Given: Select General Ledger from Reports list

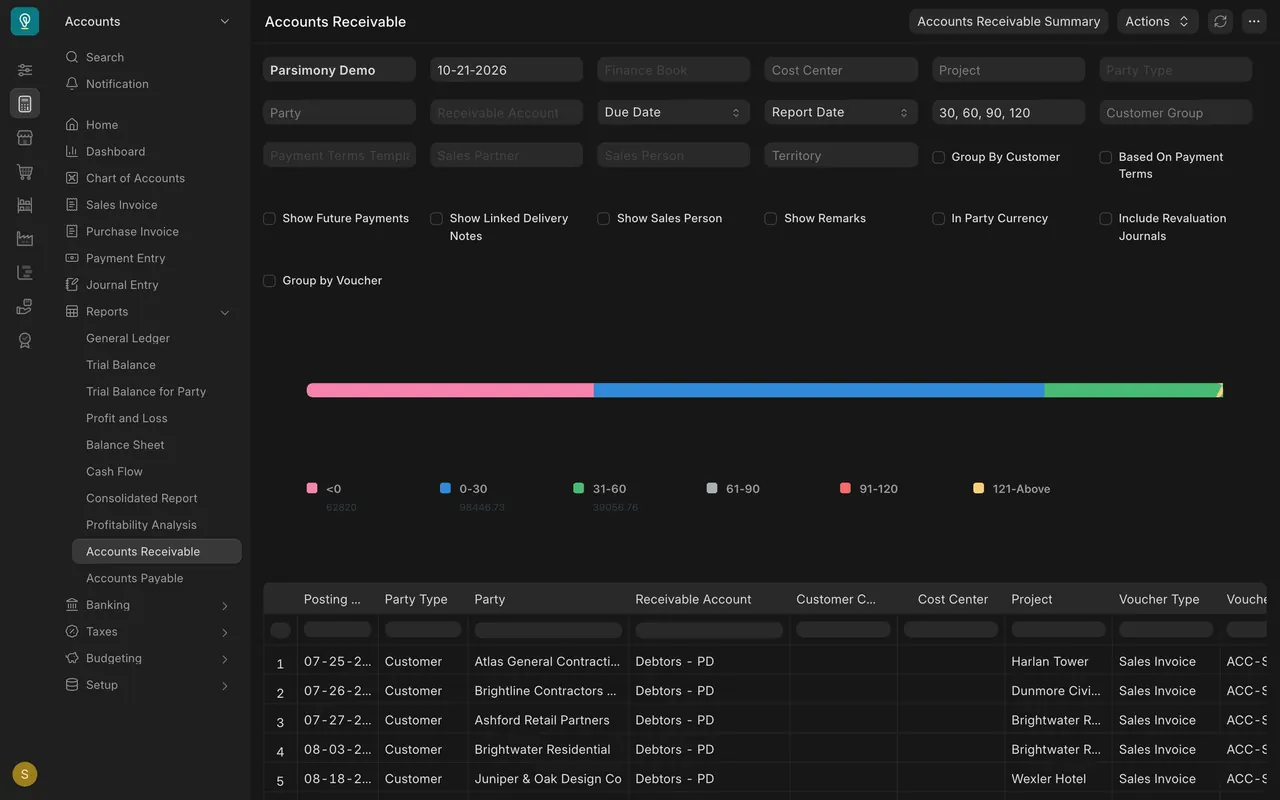Looking at the screenshot, I should [x=128, y=338].
